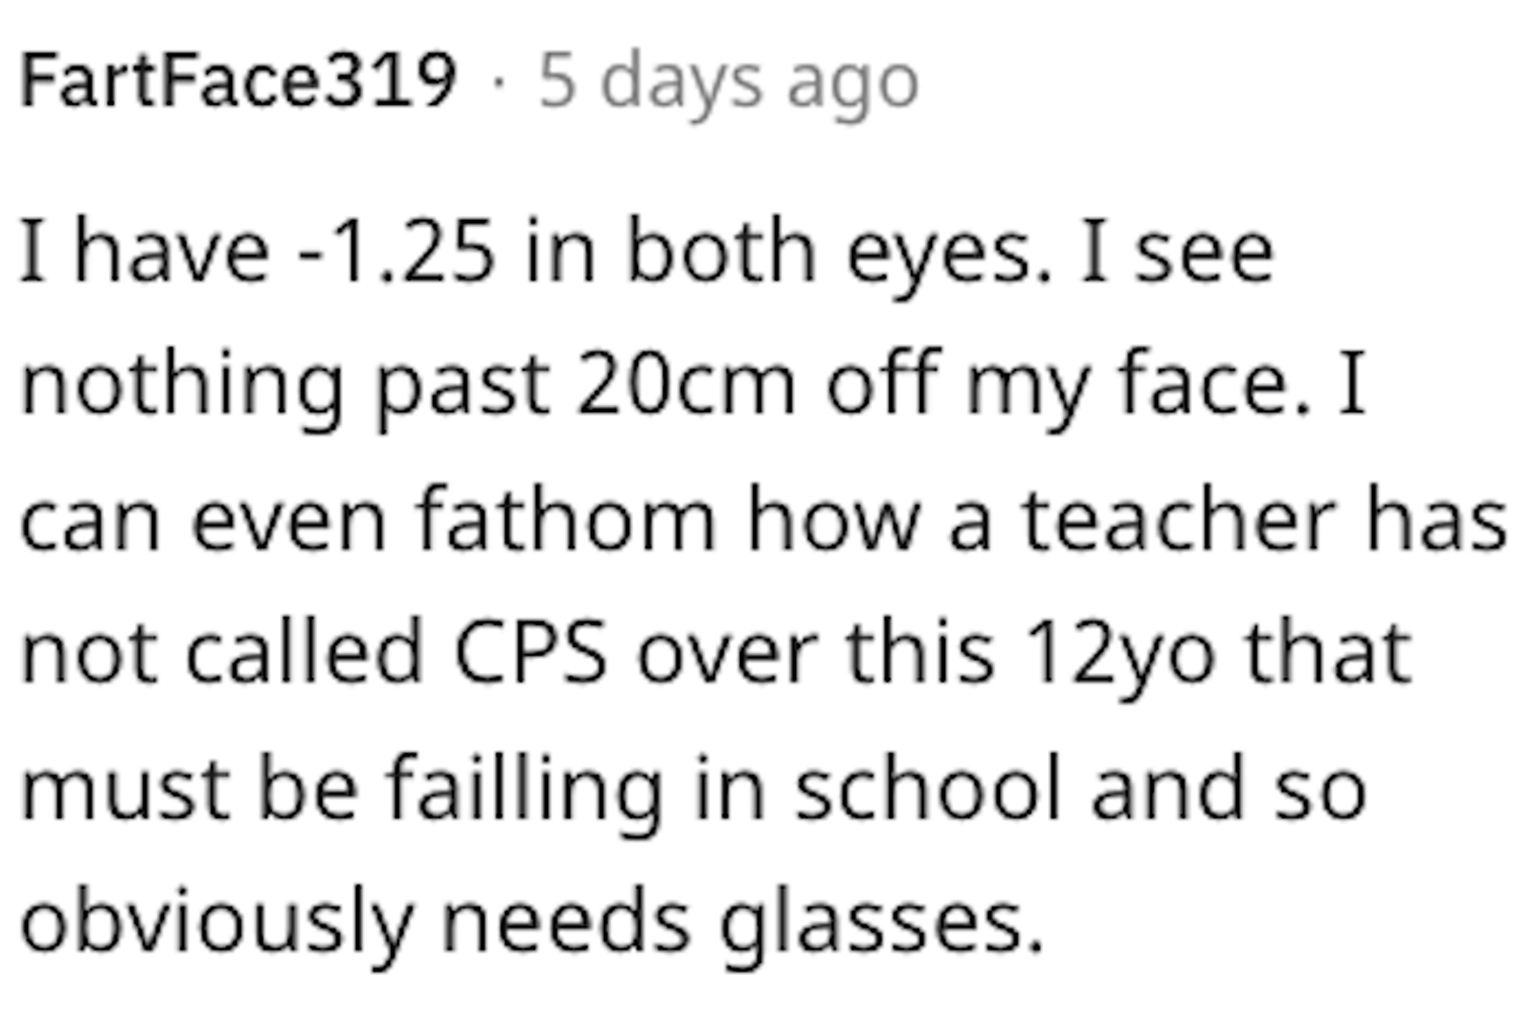Open the FartFace319 user profile

point(238,80)
